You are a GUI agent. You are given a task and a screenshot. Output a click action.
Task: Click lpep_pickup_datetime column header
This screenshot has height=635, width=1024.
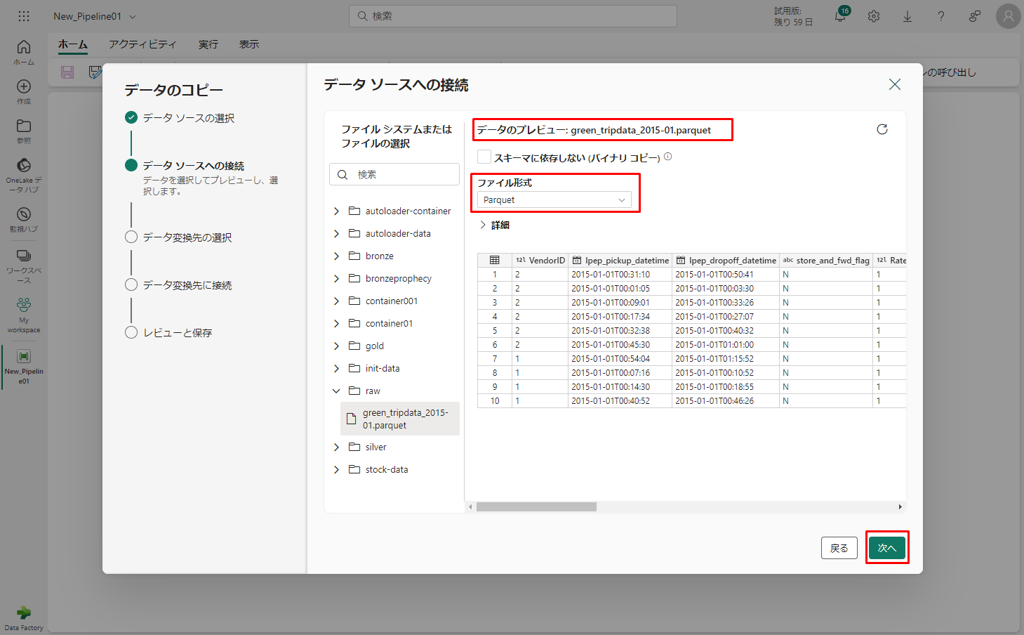pos(620,260)
